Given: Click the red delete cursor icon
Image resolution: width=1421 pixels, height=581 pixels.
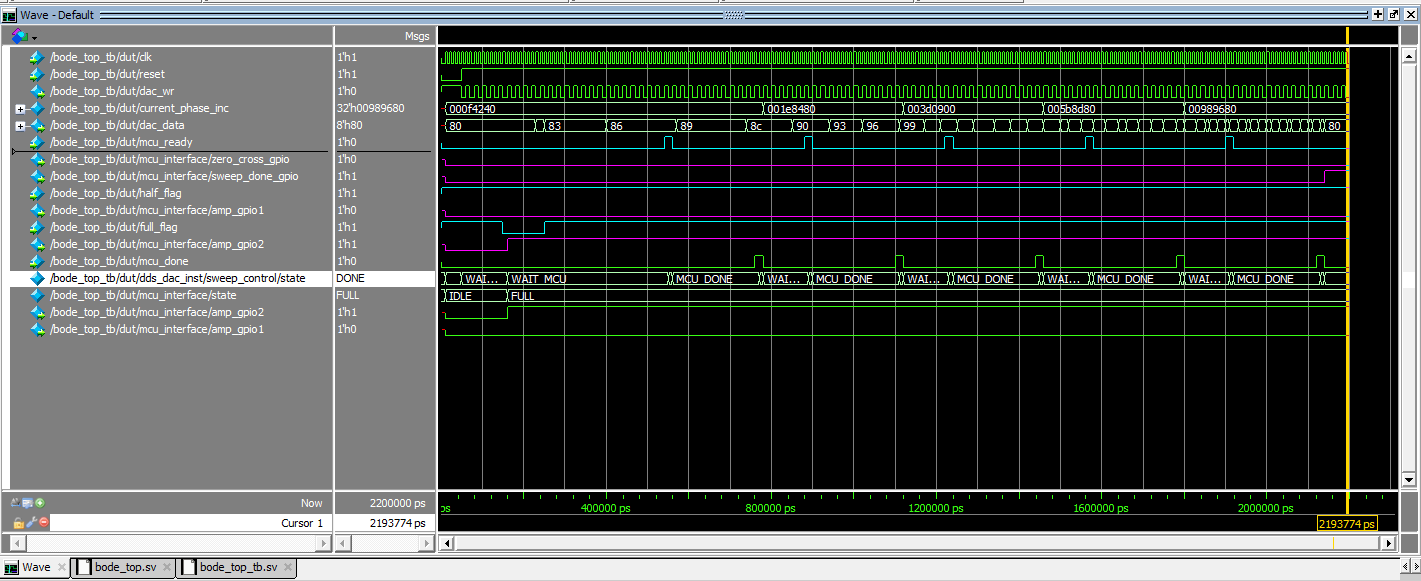Looking at the screenshot, I should (43, 523).
